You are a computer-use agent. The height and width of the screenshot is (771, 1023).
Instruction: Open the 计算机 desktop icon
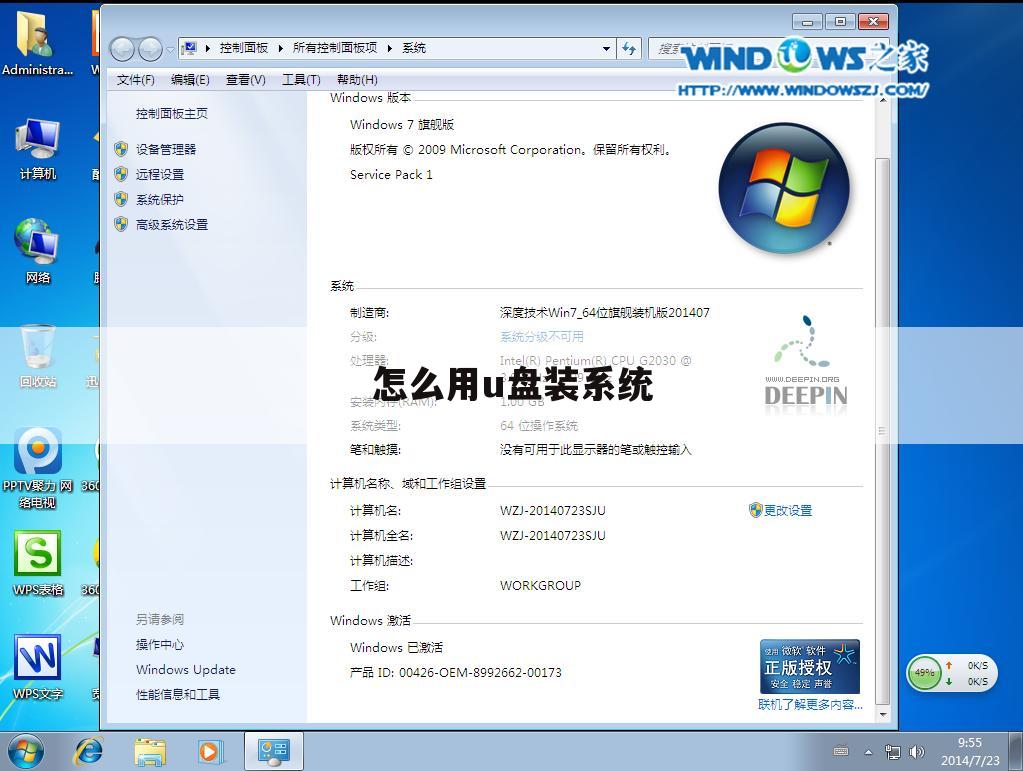(x=37, y=149)
